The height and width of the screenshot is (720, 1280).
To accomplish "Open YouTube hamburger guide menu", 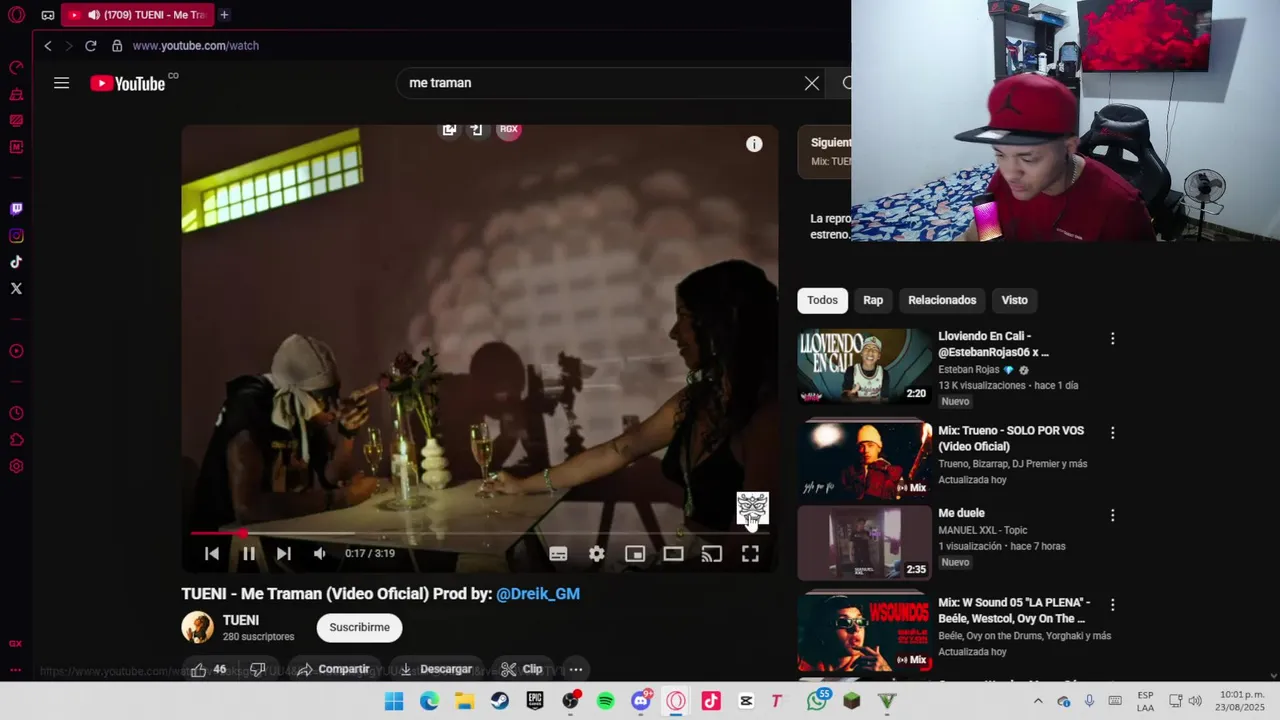I will point(61,83).
